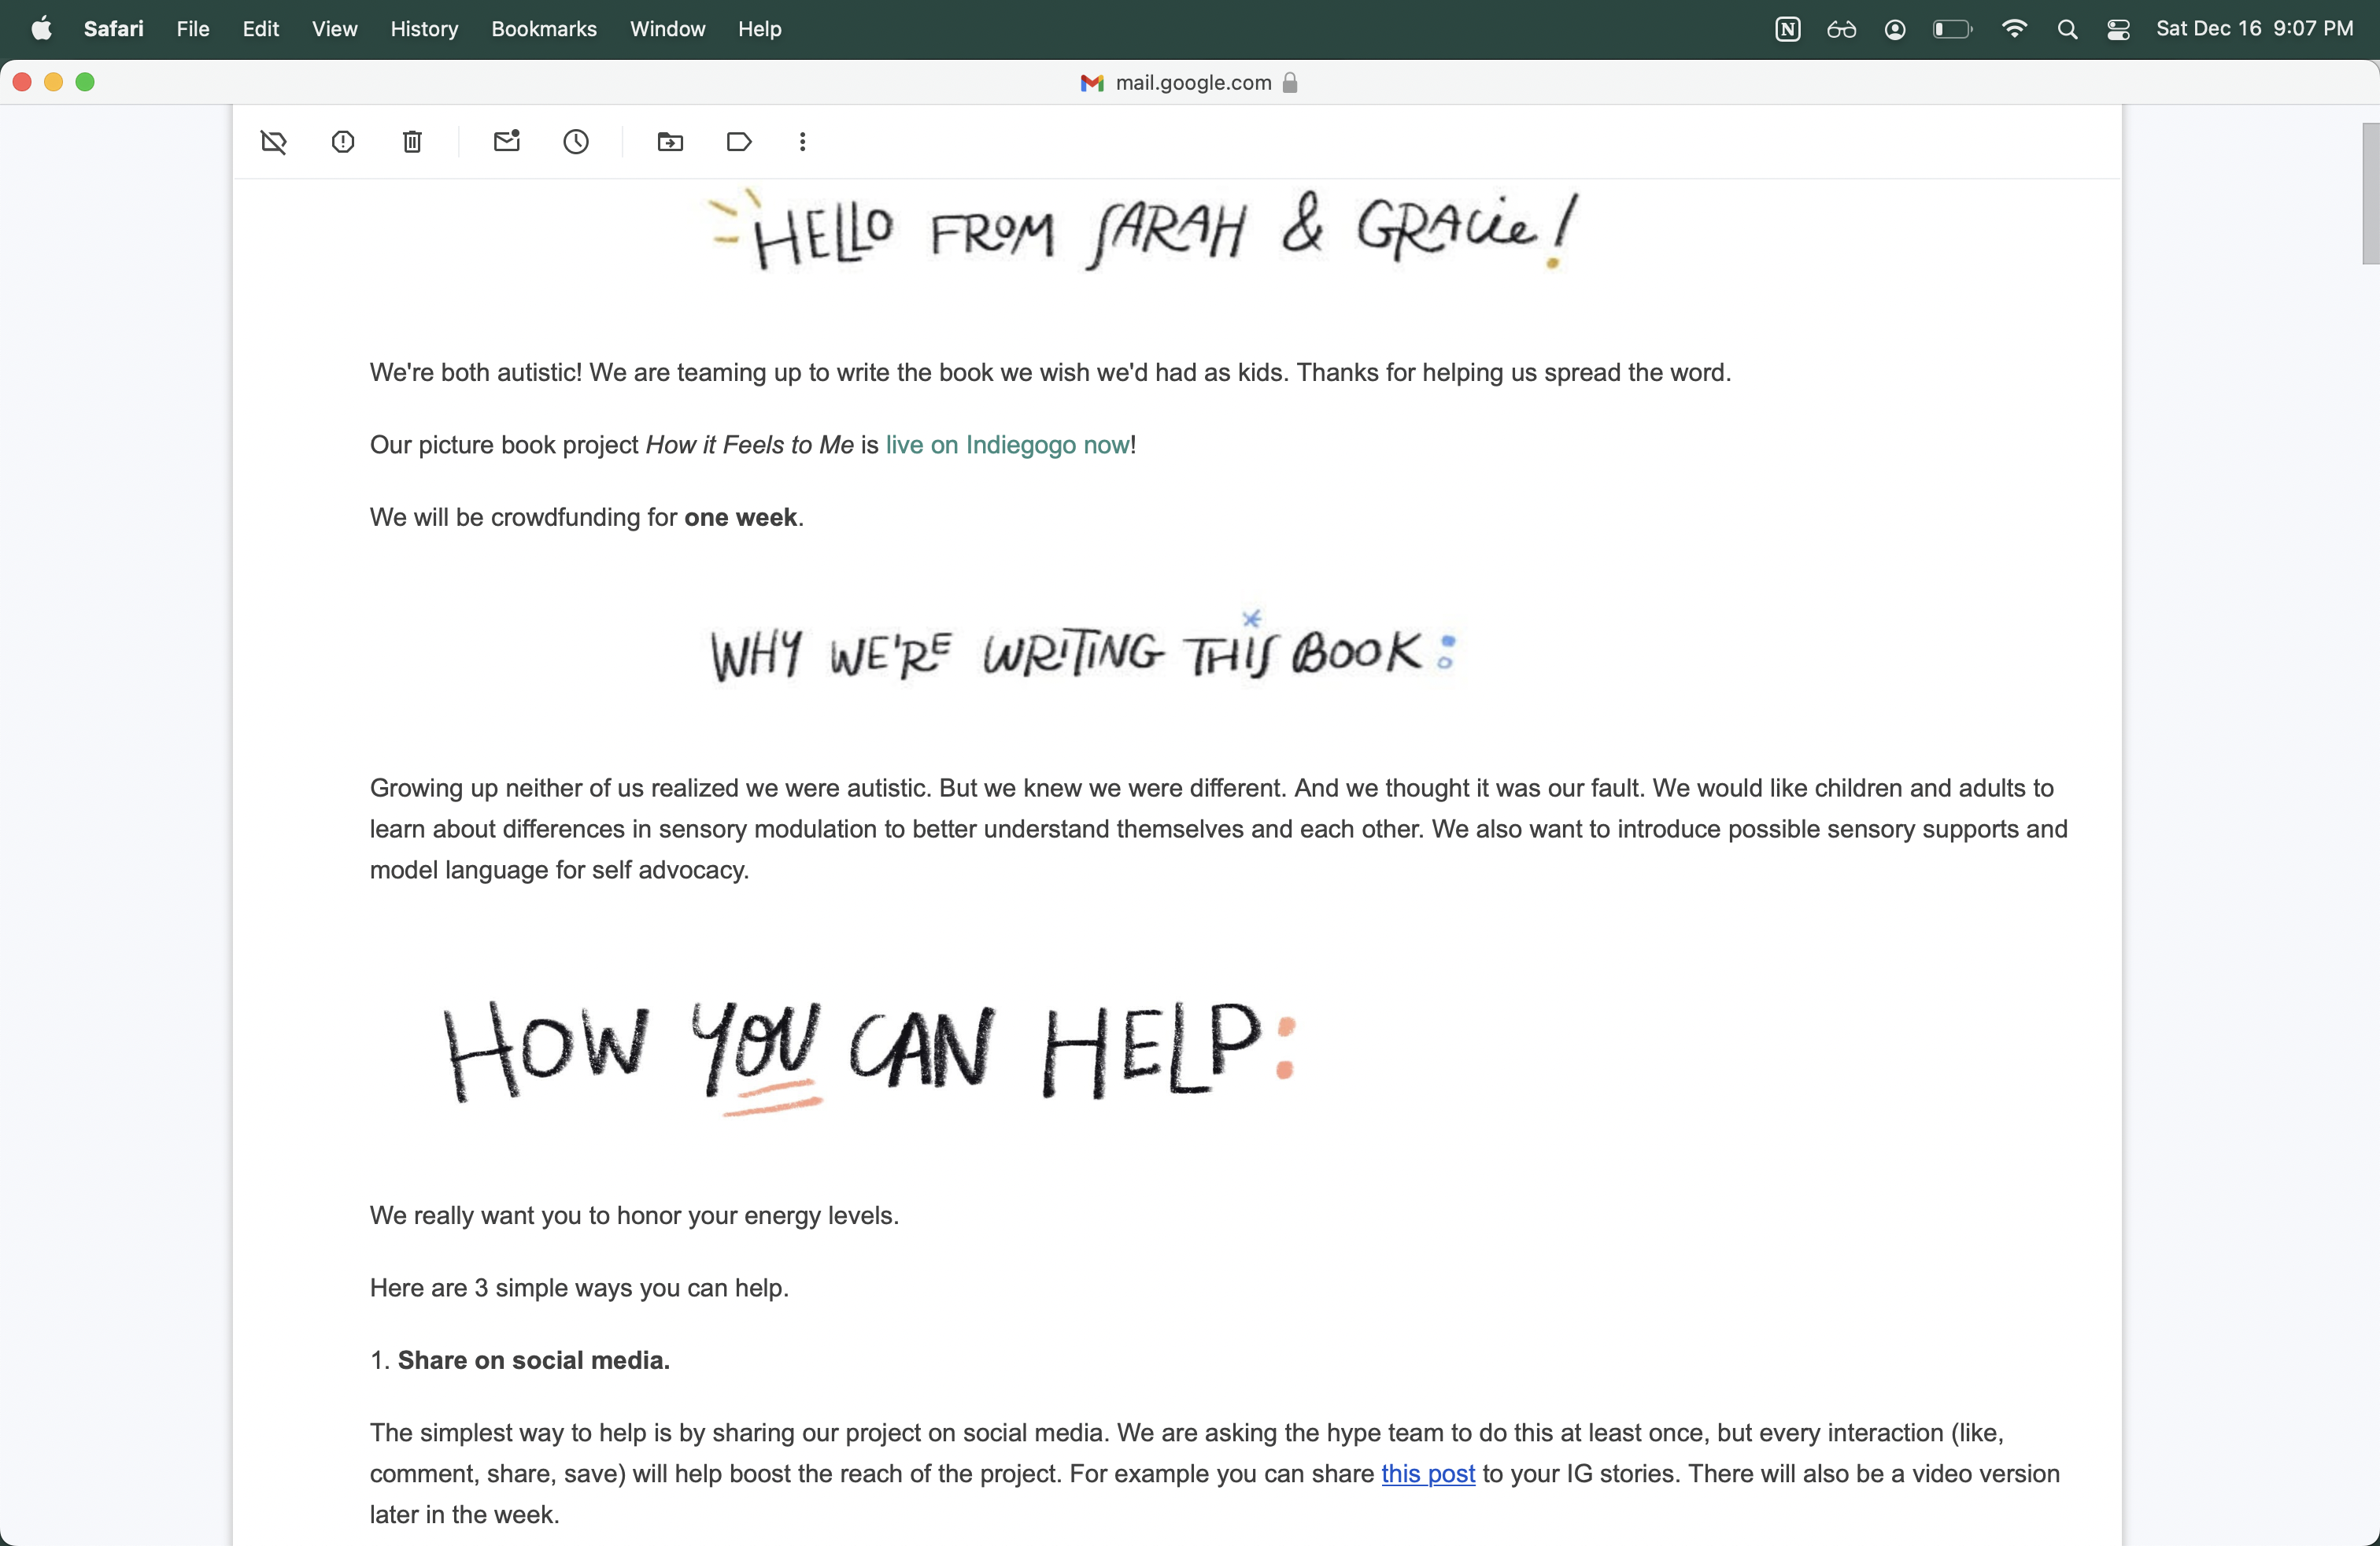Delete this email with trash icon
2380x1546 pixels.
click(x=412, y=142)
